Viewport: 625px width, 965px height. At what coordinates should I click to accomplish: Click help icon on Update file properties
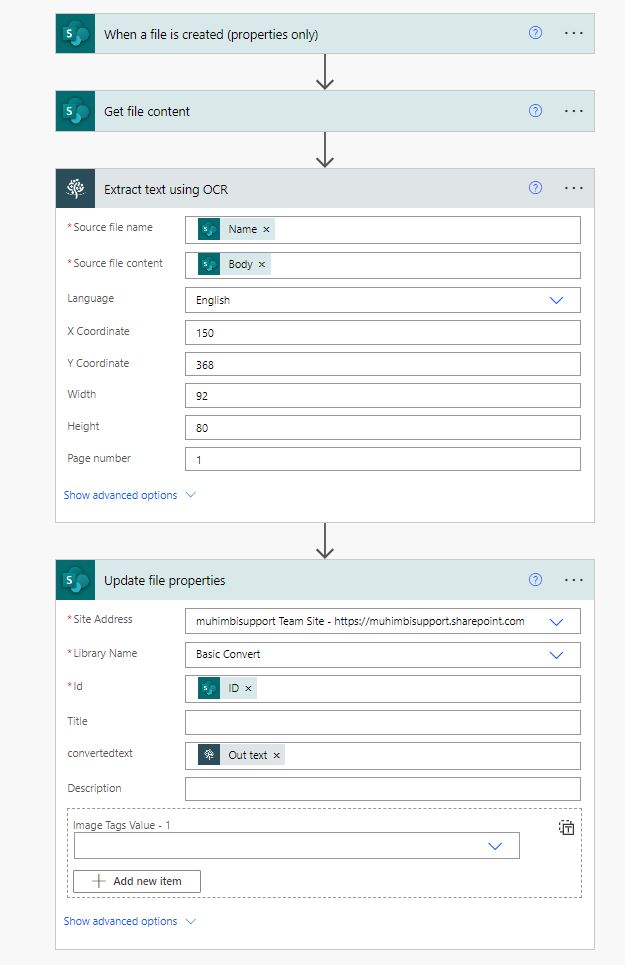coord(535,580)
